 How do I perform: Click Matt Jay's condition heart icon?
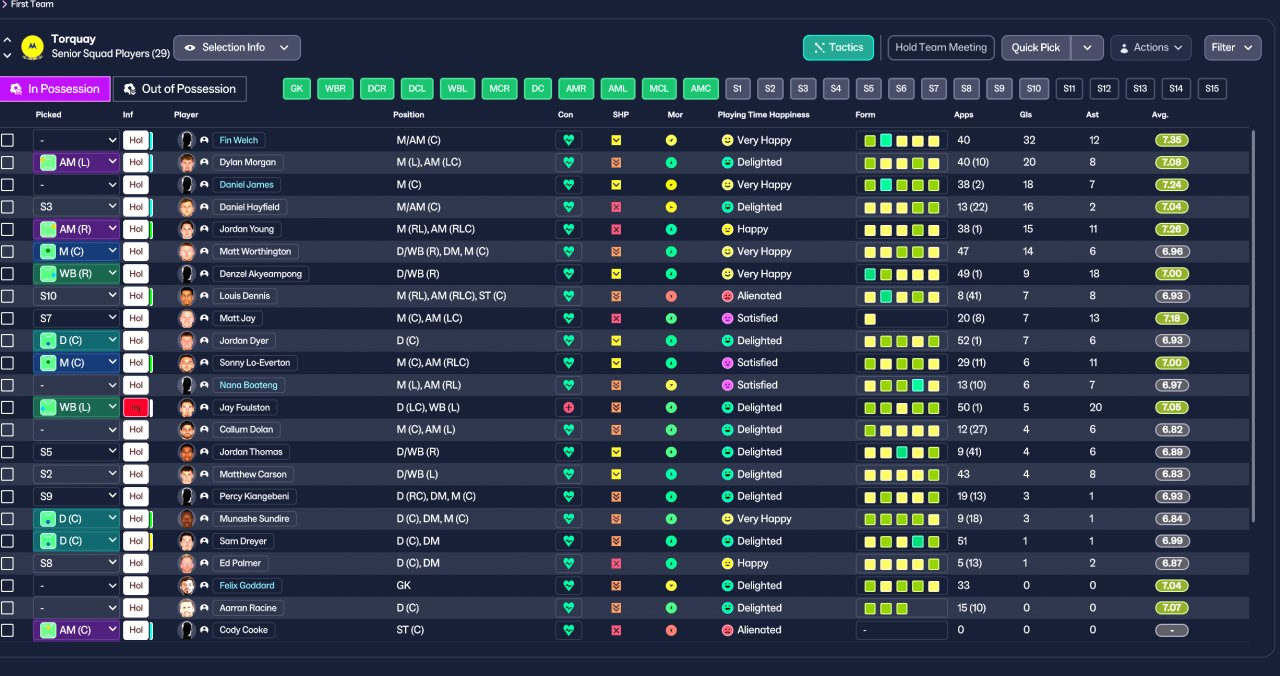coord(568,318)
